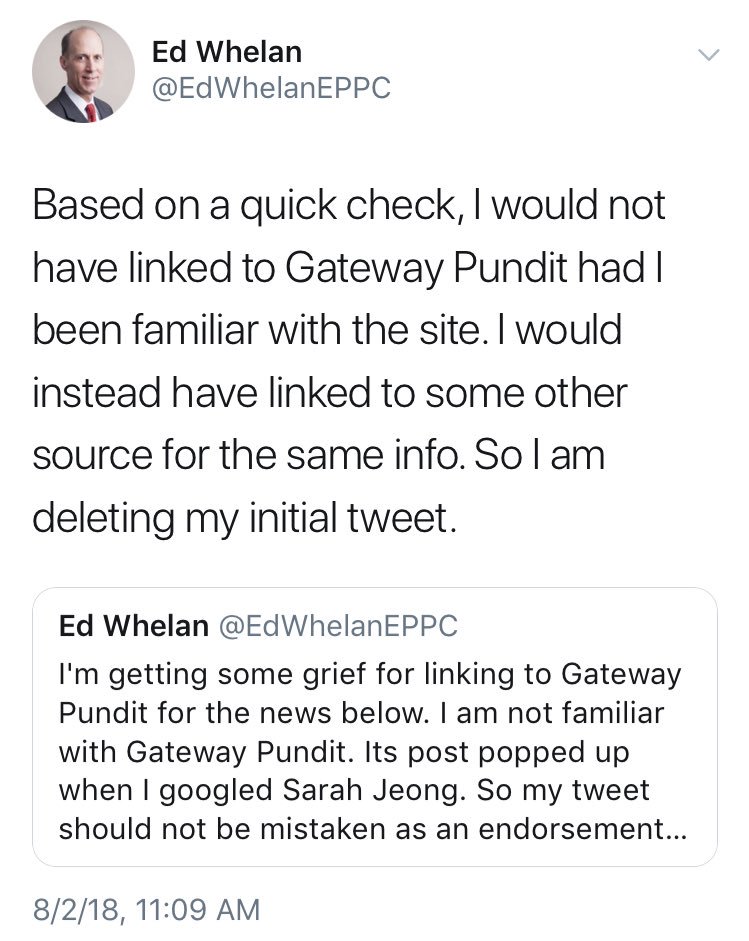Open the @EdWhelanEPPC handle under the author name

tap(269, 89)
